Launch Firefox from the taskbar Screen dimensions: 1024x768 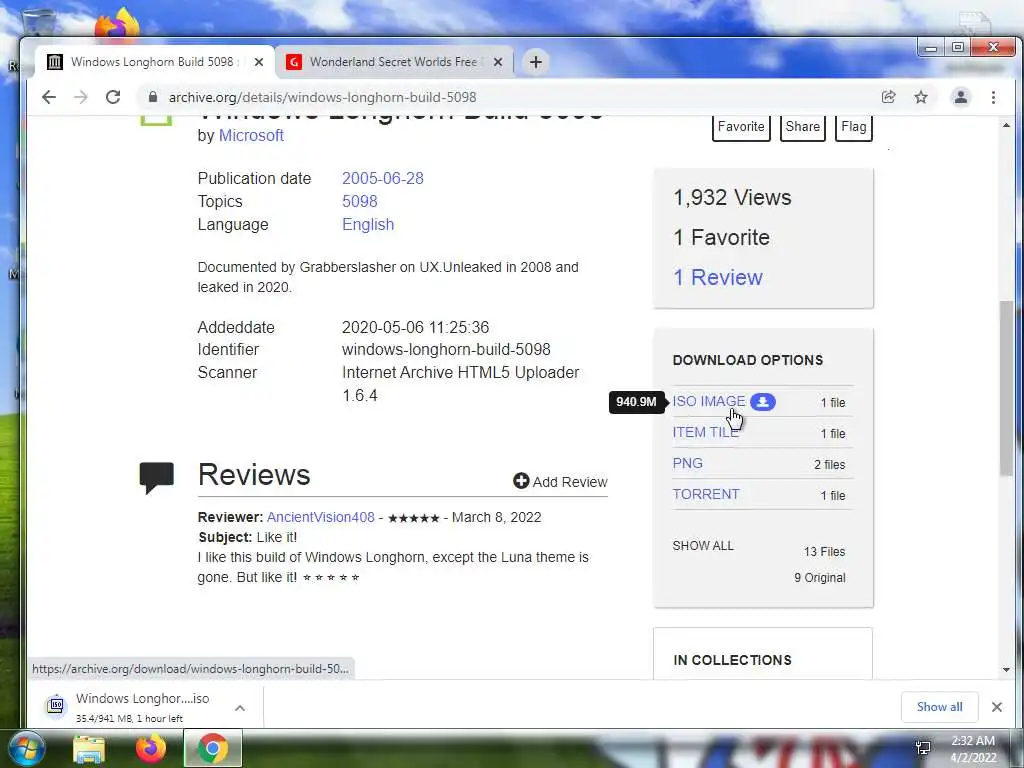(150, 749)
